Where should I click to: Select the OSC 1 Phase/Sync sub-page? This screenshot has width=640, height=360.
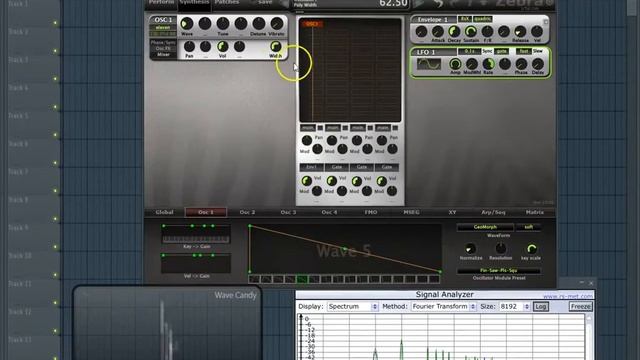[x=163, y=42]
